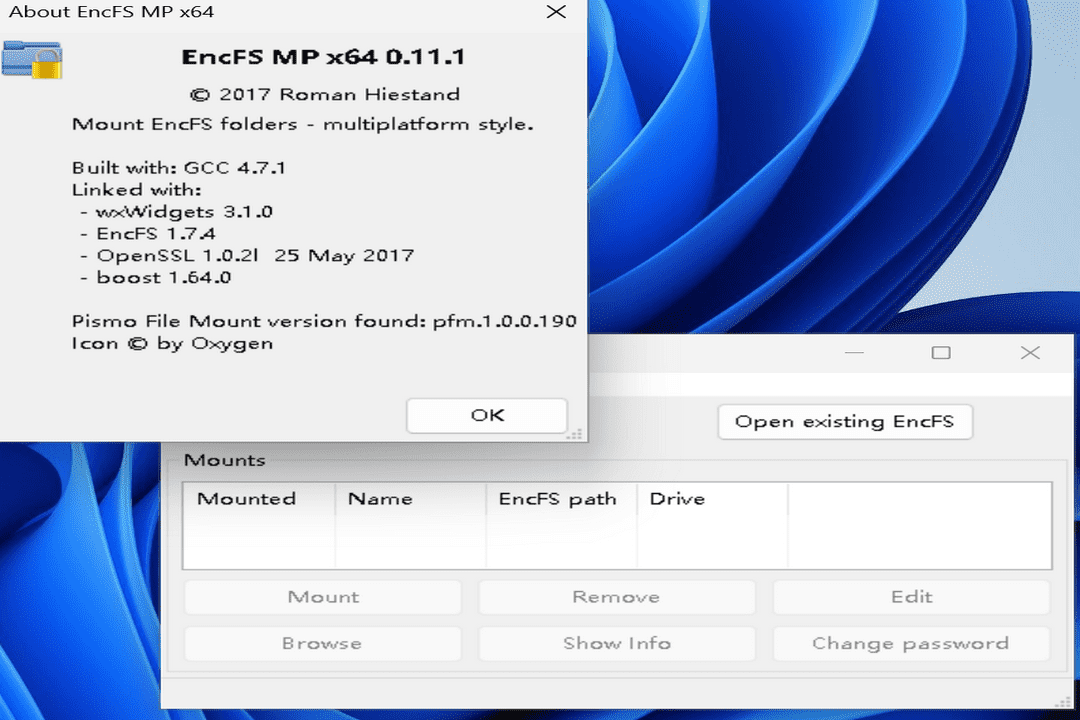Minimize the EncFS MP main window
The height and width of the screenshot is (720, 1080).
pos(855,353)
